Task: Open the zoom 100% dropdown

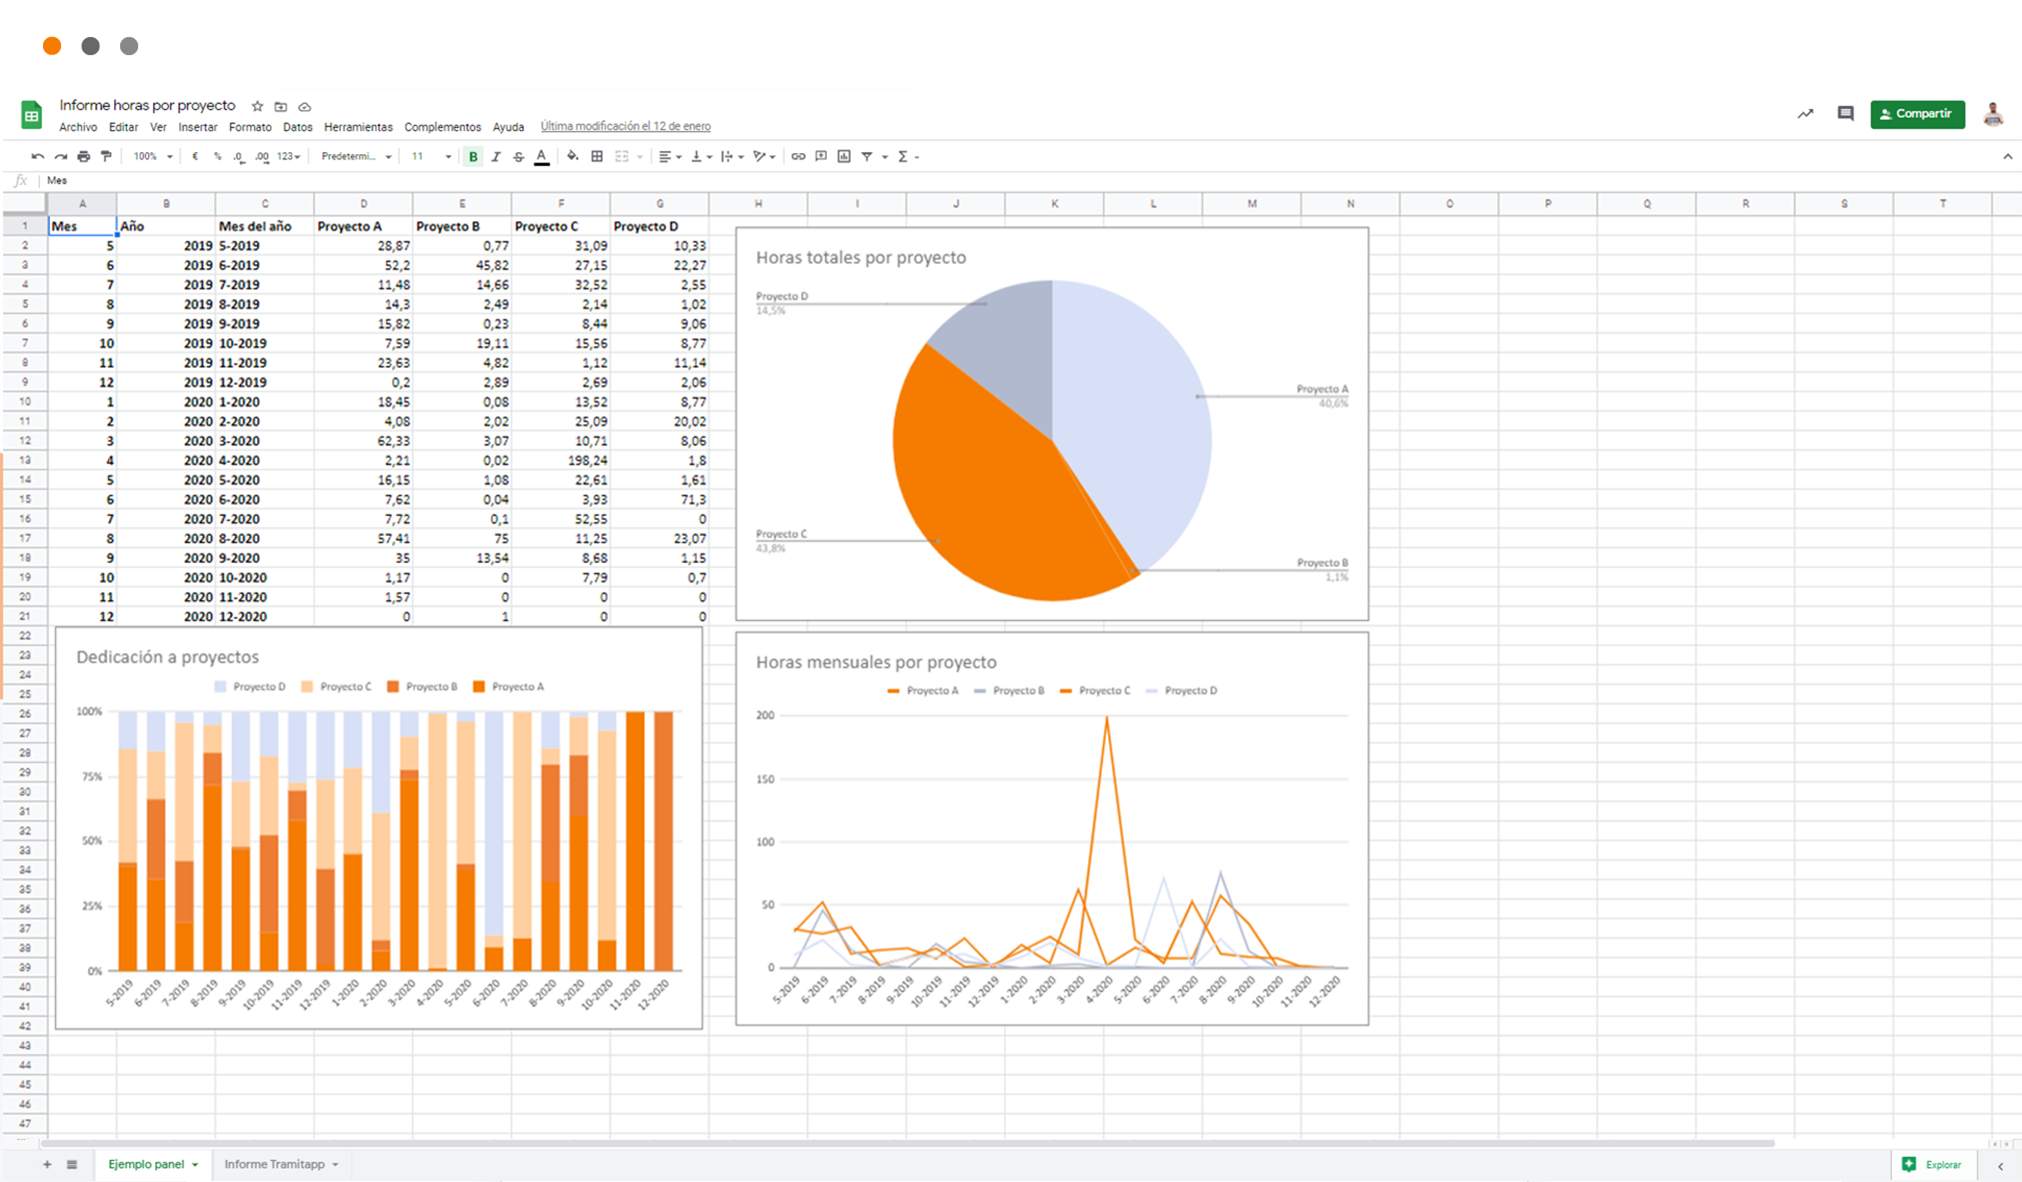Action: coord(153,157)
